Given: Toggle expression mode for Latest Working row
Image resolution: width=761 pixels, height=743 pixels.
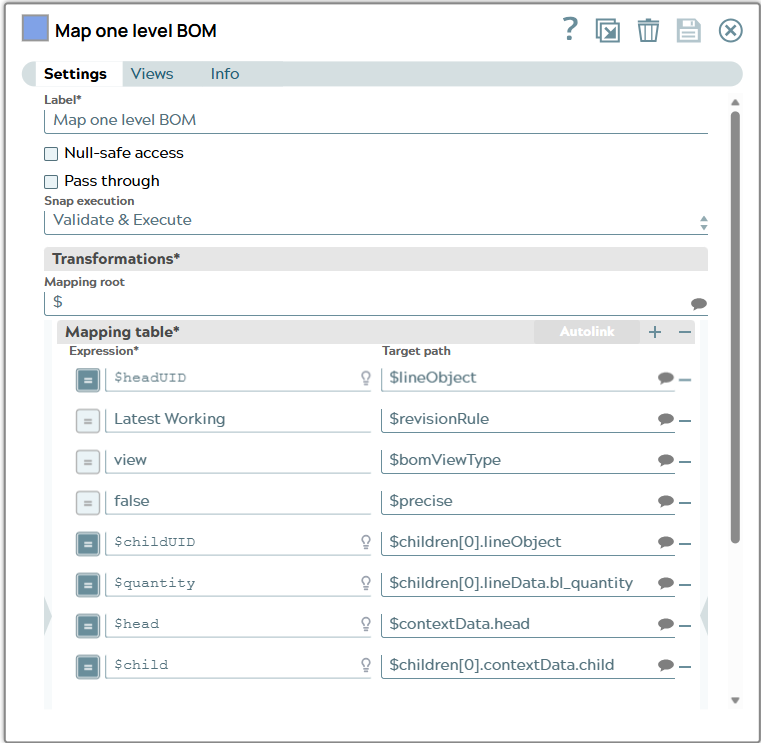Looking at the screenshot, I should [88, 421].
